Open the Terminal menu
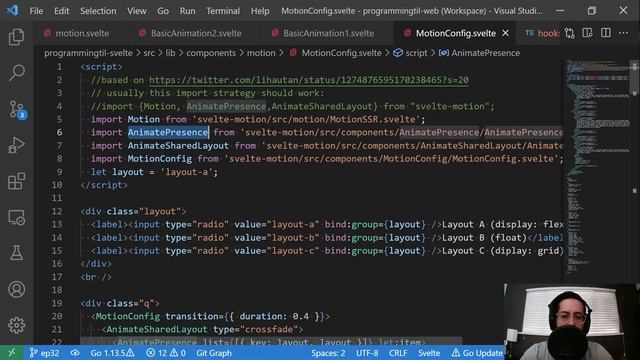 223,11
